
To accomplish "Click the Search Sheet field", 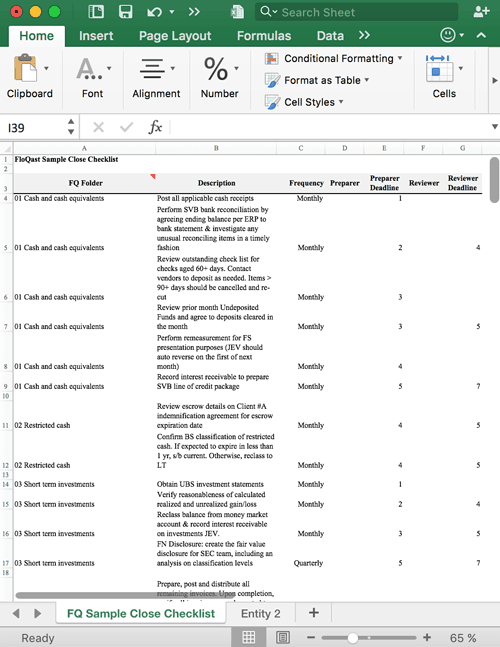I will pos(356,12).
